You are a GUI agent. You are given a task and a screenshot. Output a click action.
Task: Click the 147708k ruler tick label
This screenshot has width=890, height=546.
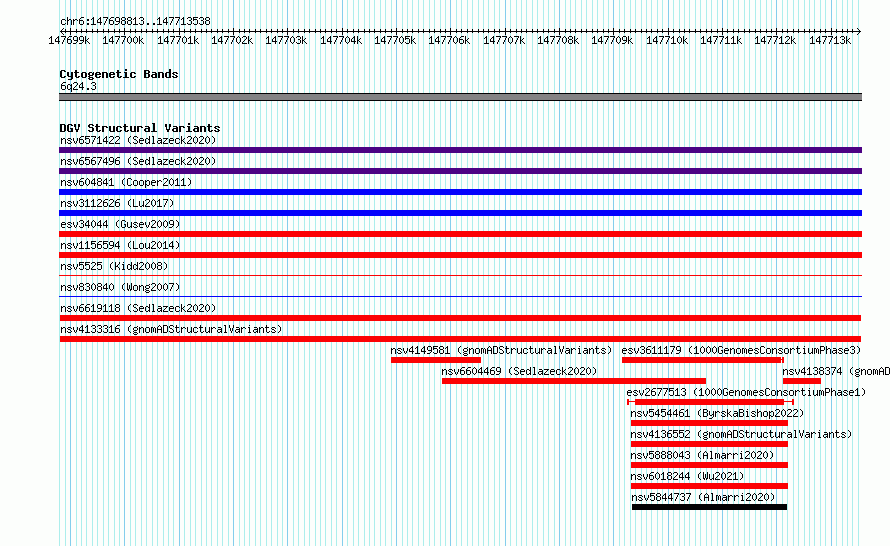558,40
